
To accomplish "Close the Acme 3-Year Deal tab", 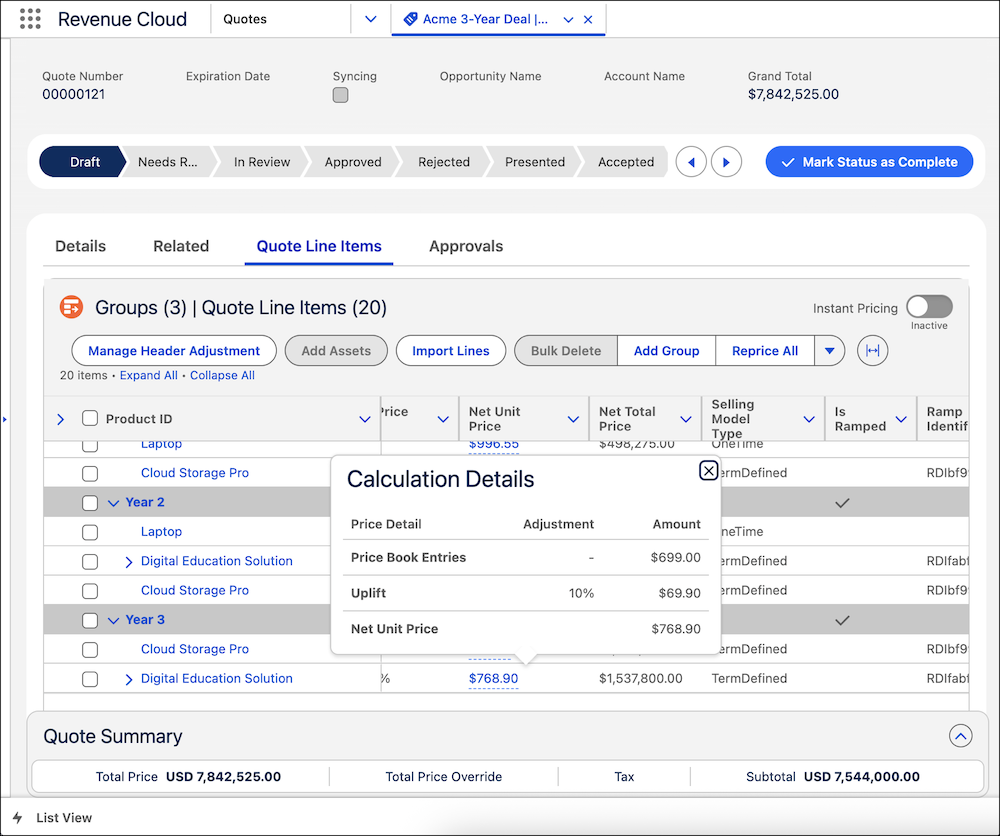I will pyautogui.click(x=588, y=20).
